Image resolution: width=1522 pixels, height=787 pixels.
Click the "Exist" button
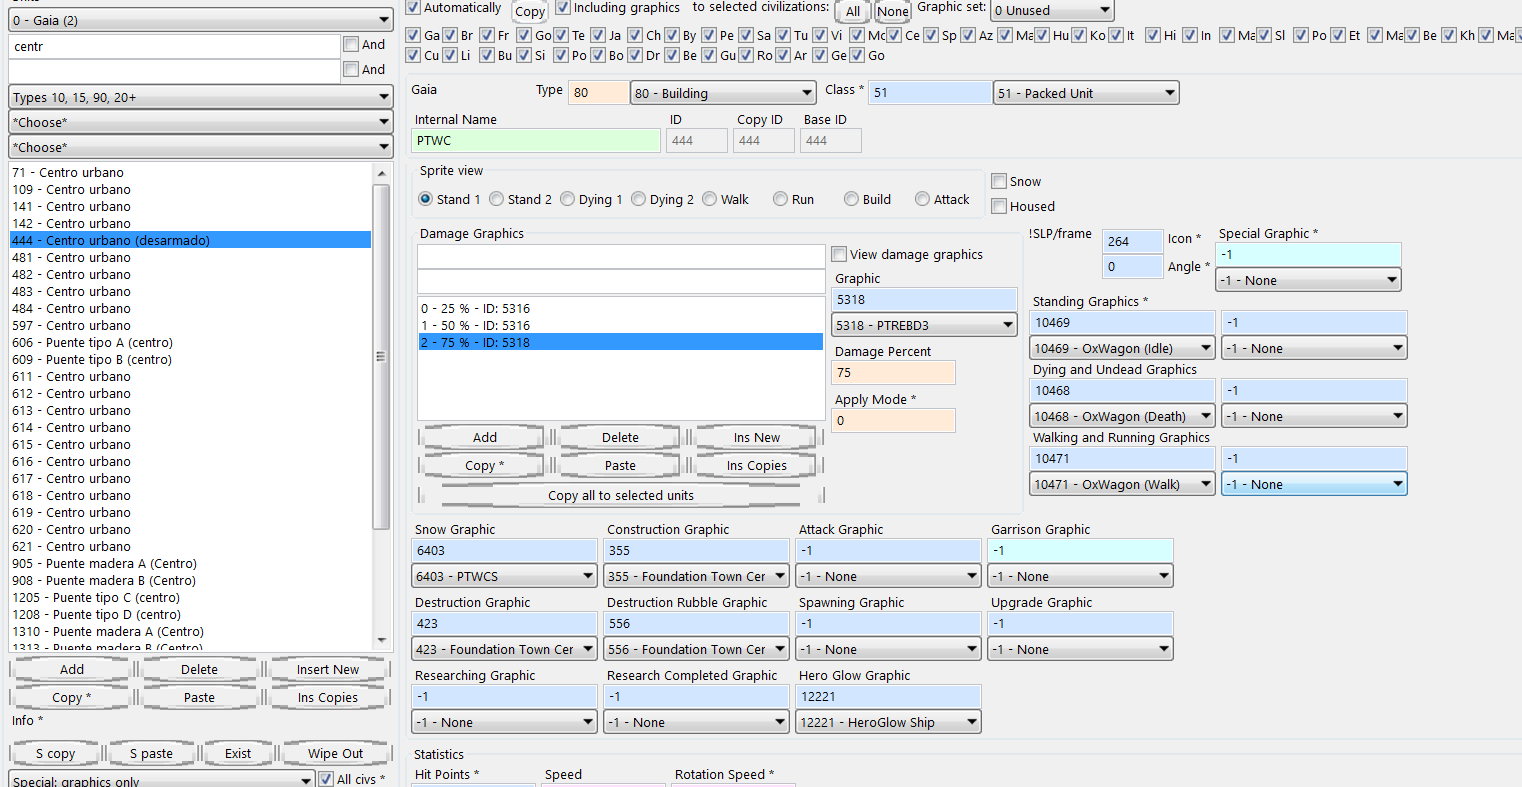(x=238, y=753)
